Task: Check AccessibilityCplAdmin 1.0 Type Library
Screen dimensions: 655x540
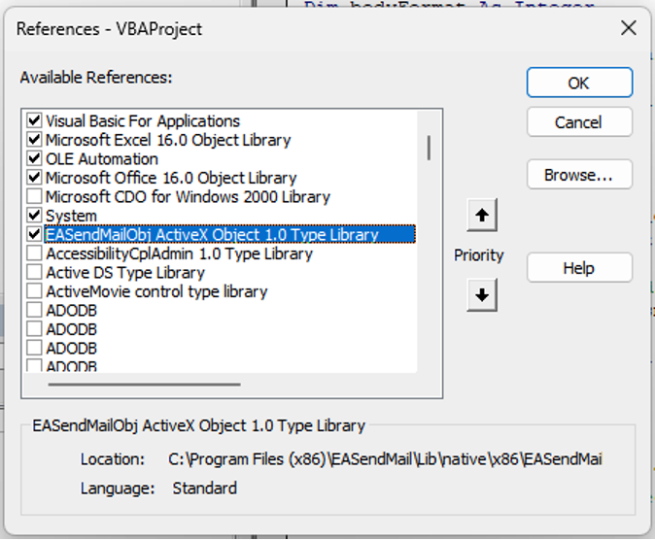Action: 35,254
